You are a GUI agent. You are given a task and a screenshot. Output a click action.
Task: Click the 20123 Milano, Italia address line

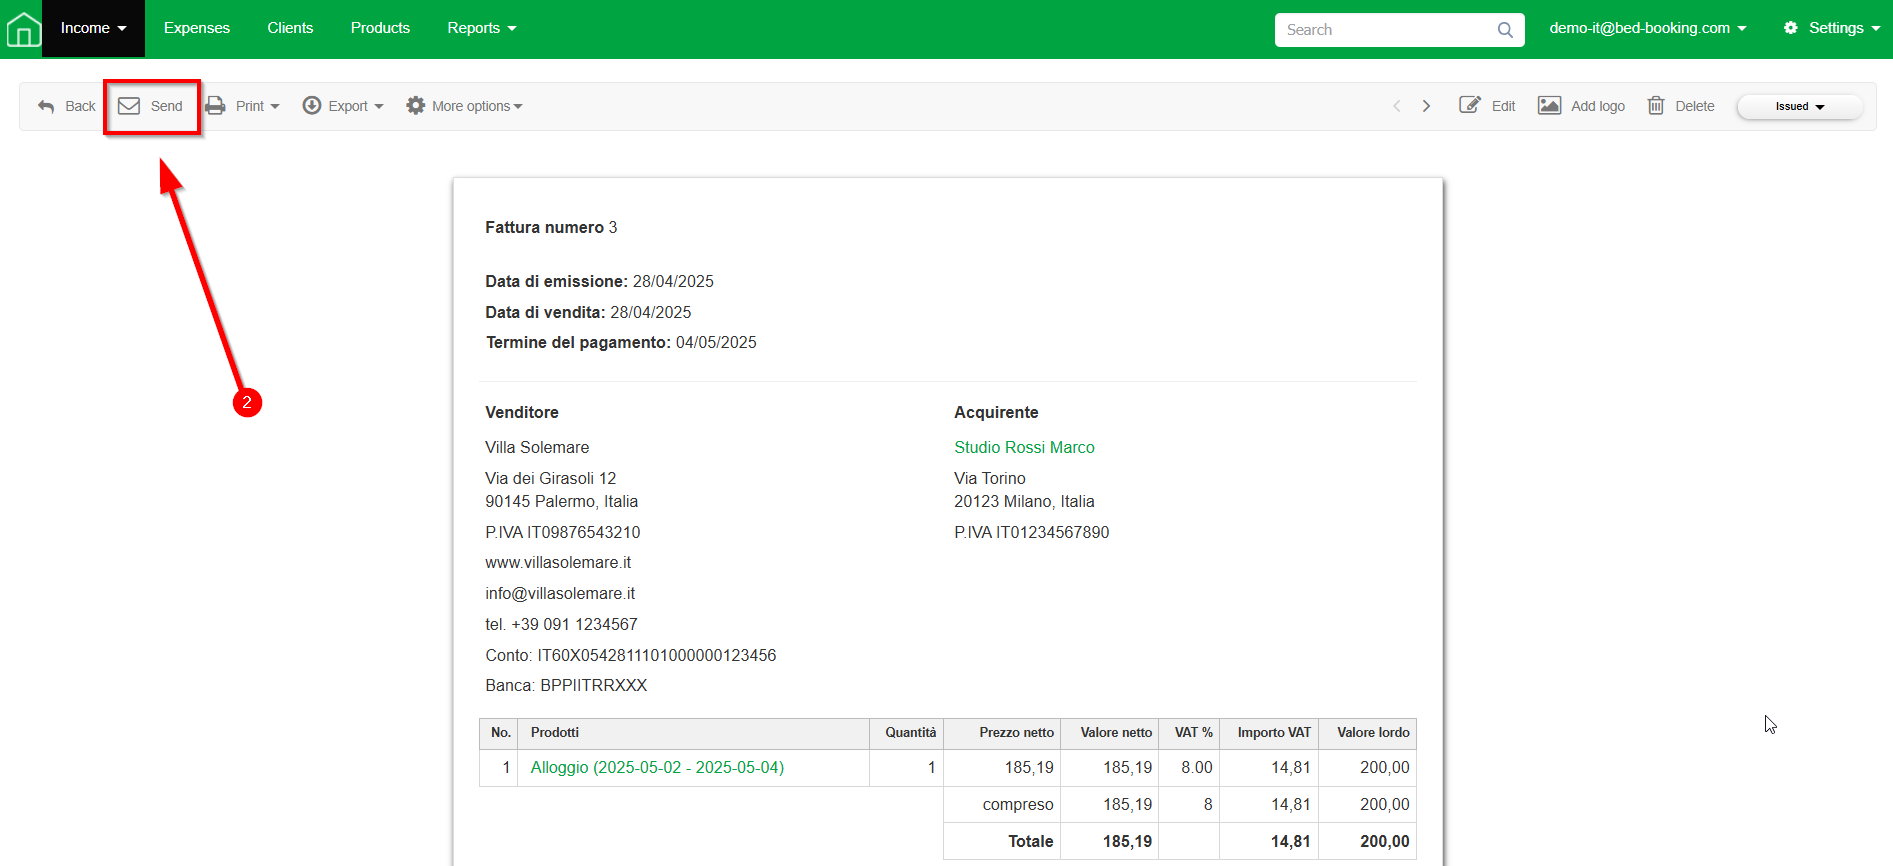tap(1024, 501)
